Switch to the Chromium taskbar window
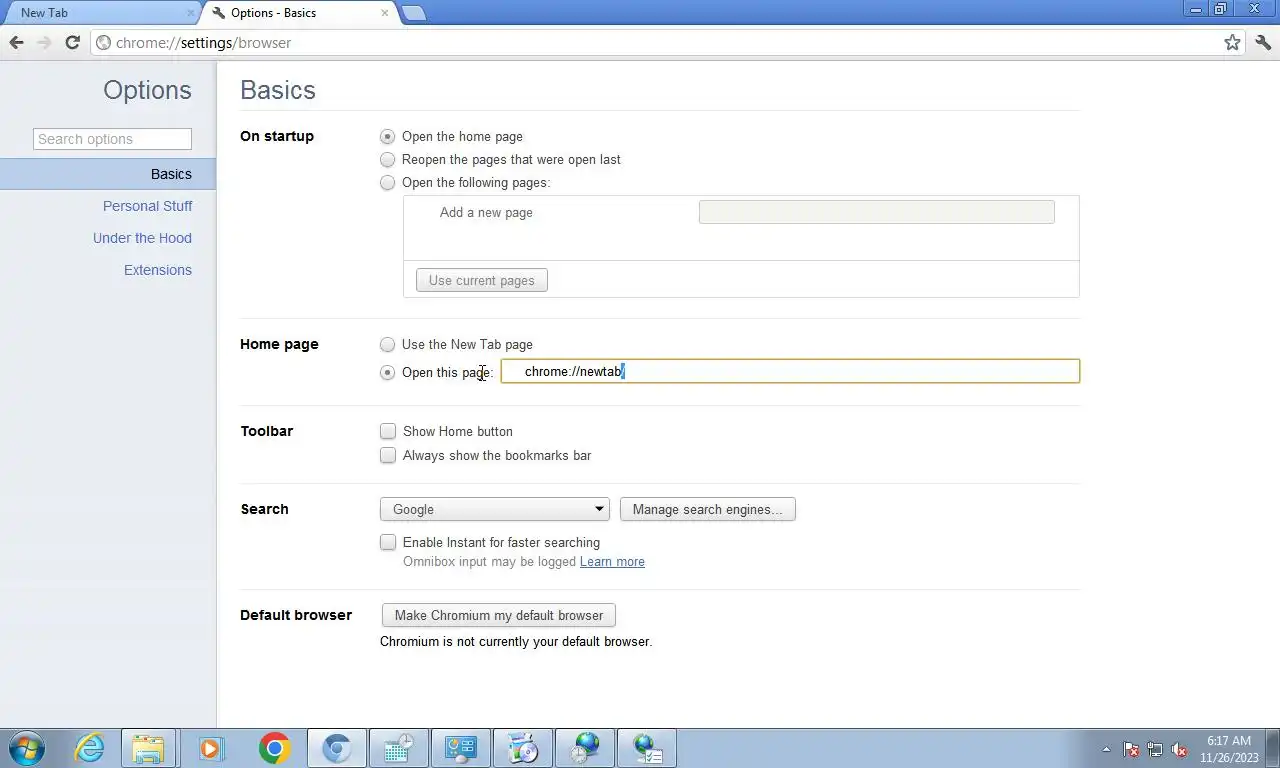 [336, 748]
